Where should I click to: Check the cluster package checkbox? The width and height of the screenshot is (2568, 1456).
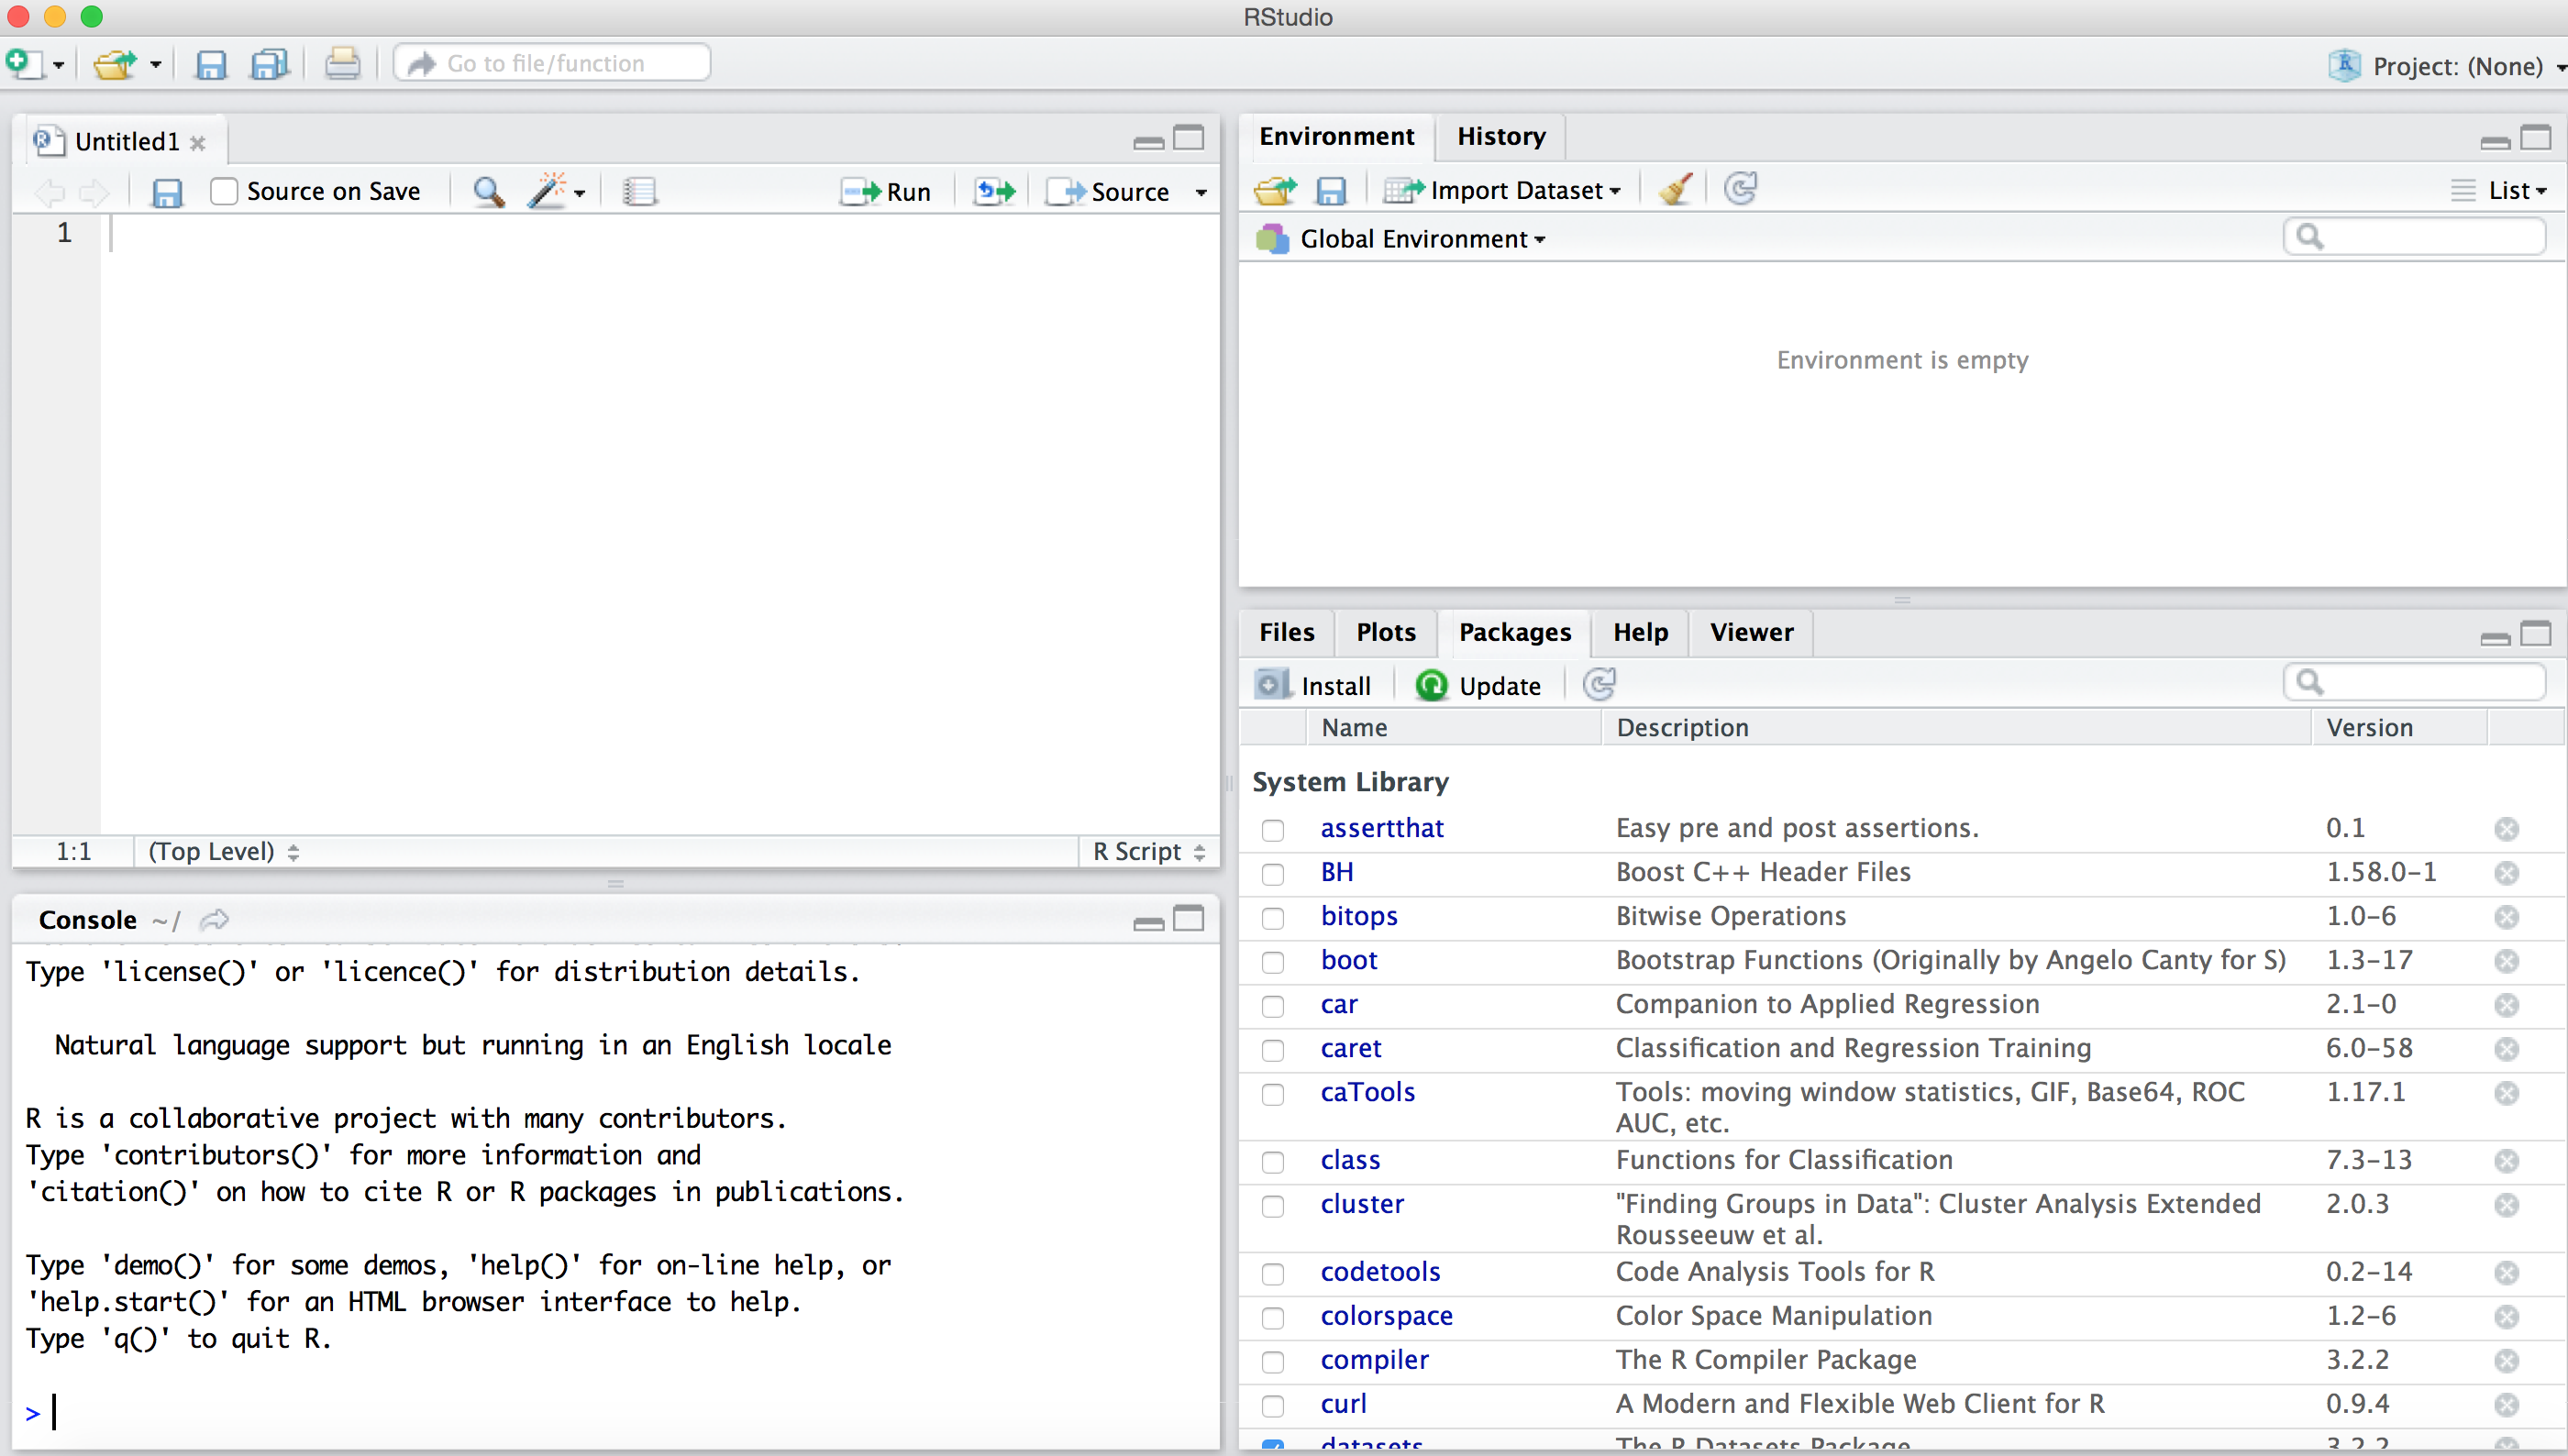(1272, 1206)
